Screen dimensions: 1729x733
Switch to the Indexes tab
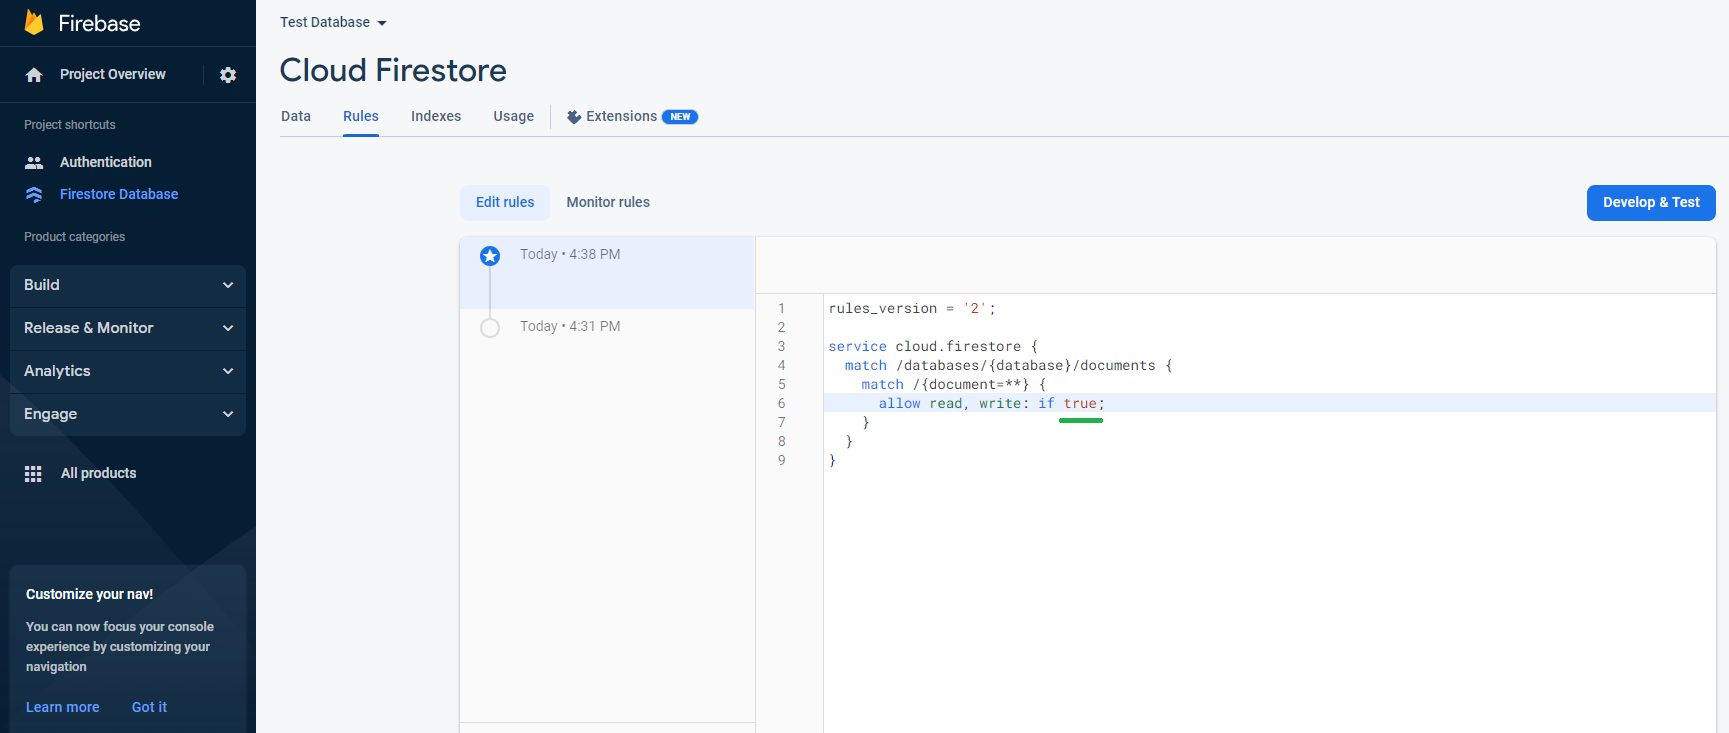pos(436,116)
